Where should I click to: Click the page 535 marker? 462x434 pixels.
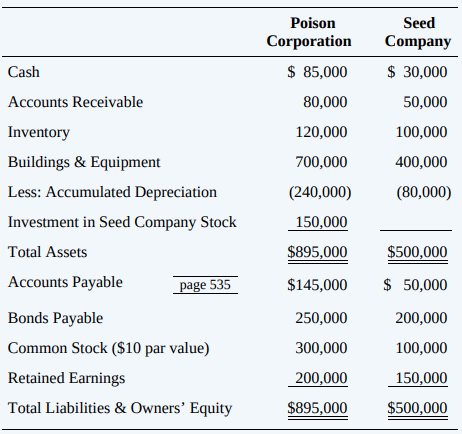coord(205,285)
